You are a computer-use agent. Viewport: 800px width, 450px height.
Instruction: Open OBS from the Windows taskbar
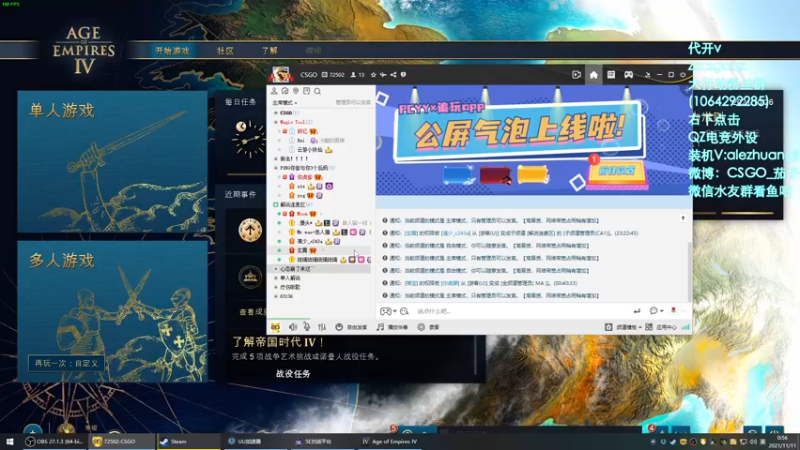point(55,441)
